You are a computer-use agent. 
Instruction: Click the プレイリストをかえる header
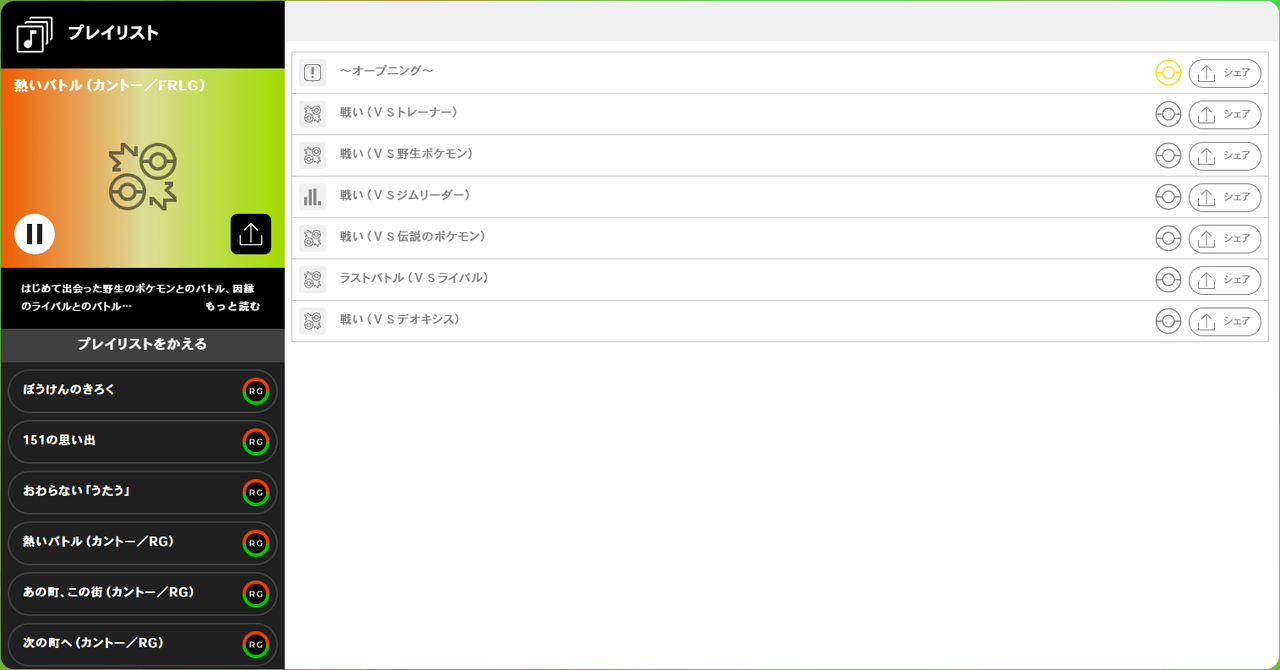[142, 344]
